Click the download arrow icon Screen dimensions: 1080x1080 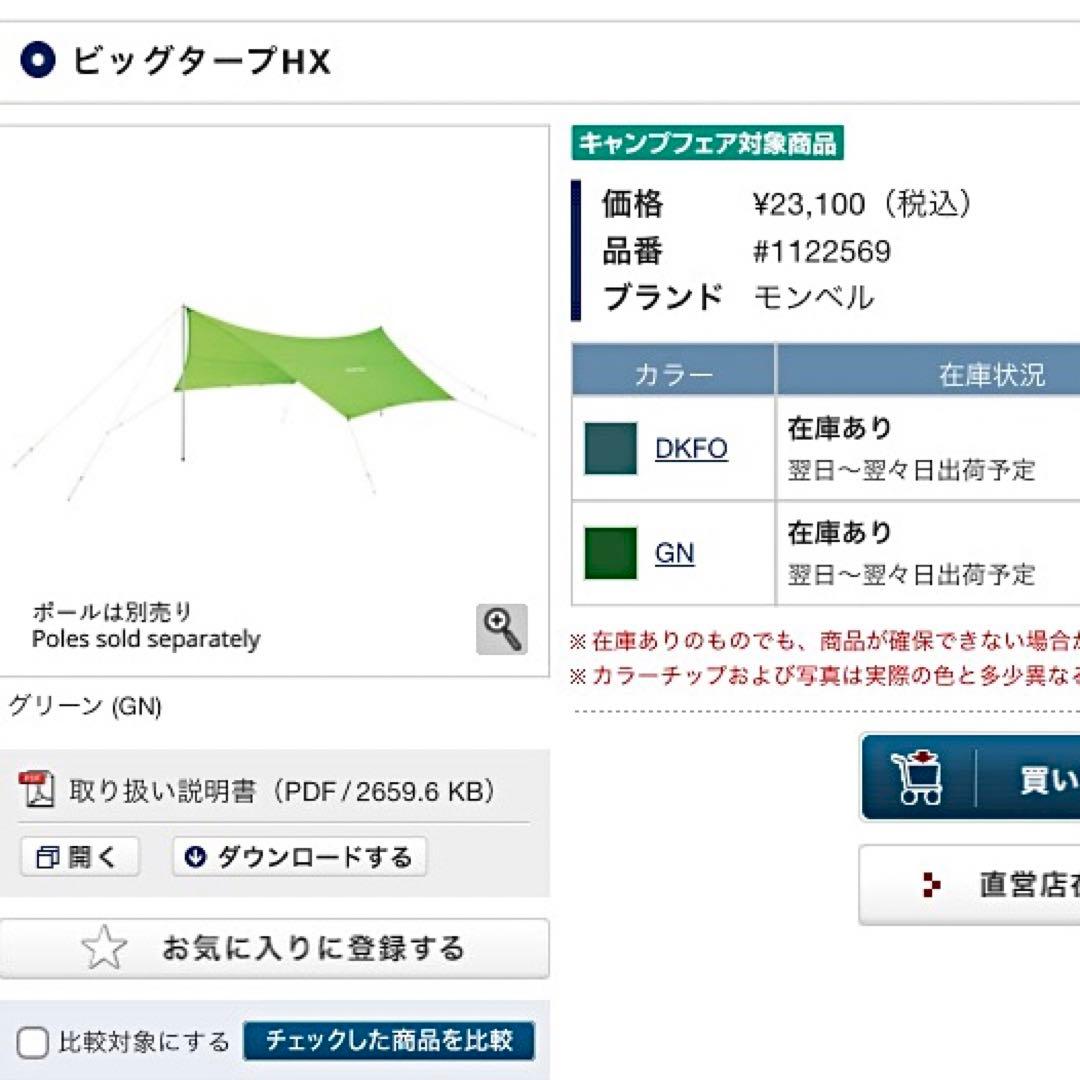195,857
